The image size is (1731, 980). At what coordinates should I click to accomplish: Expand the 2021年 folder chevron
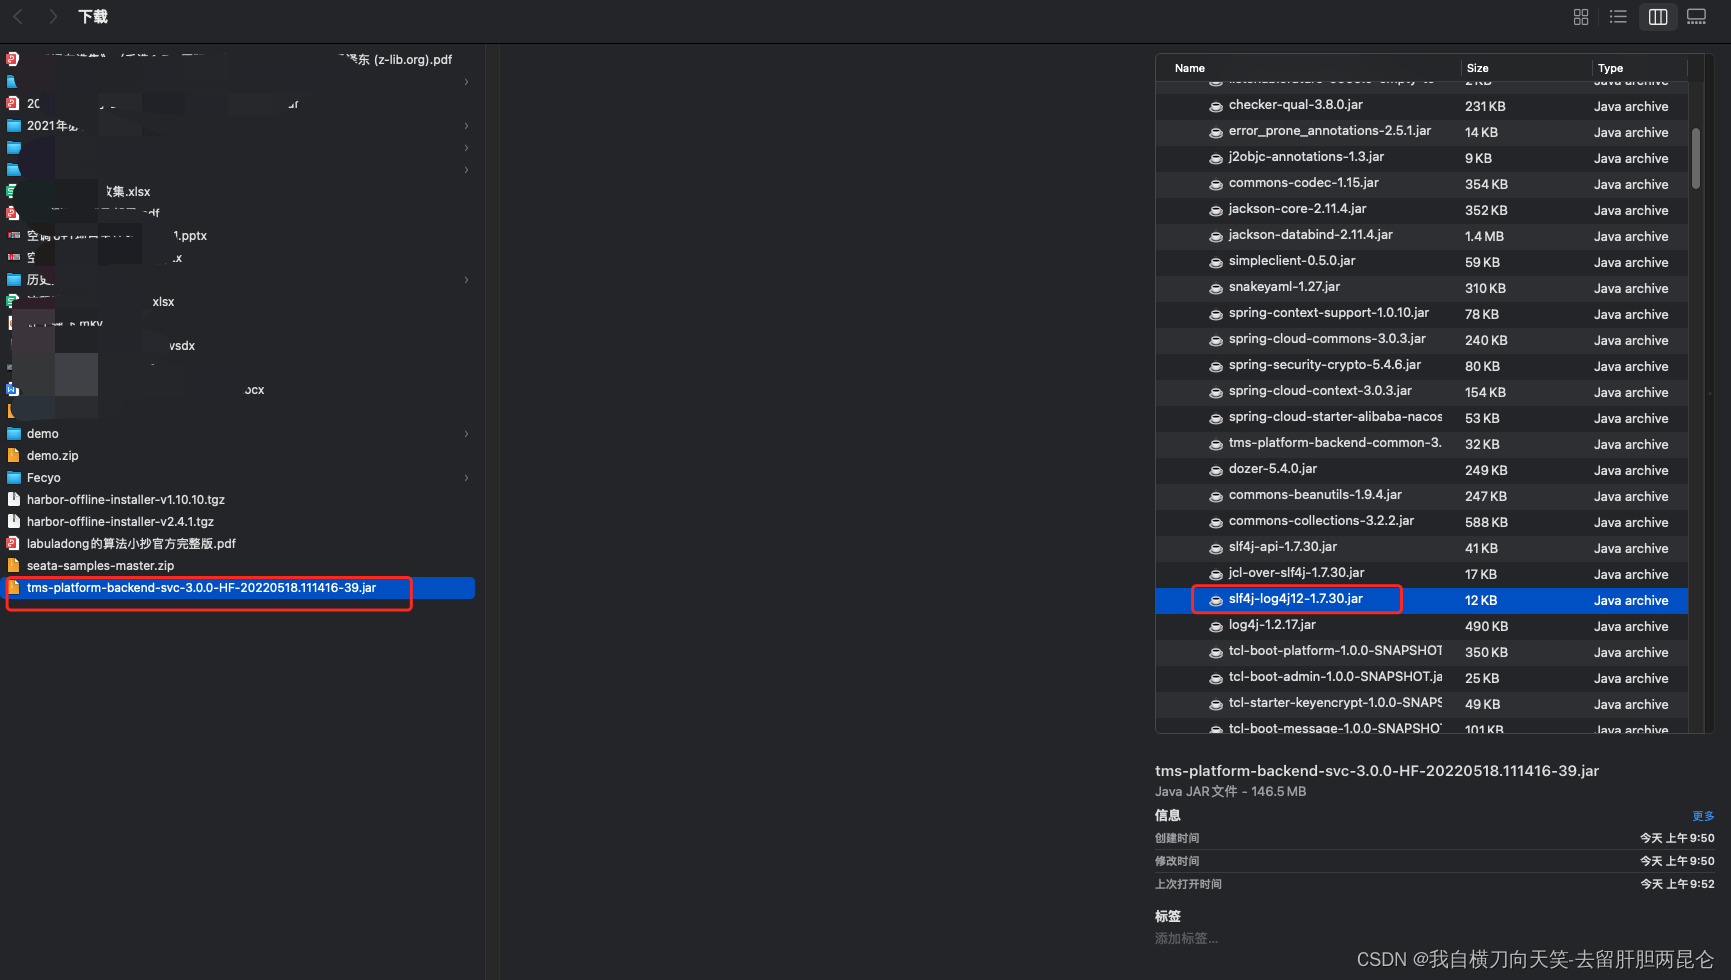(467, 126)
